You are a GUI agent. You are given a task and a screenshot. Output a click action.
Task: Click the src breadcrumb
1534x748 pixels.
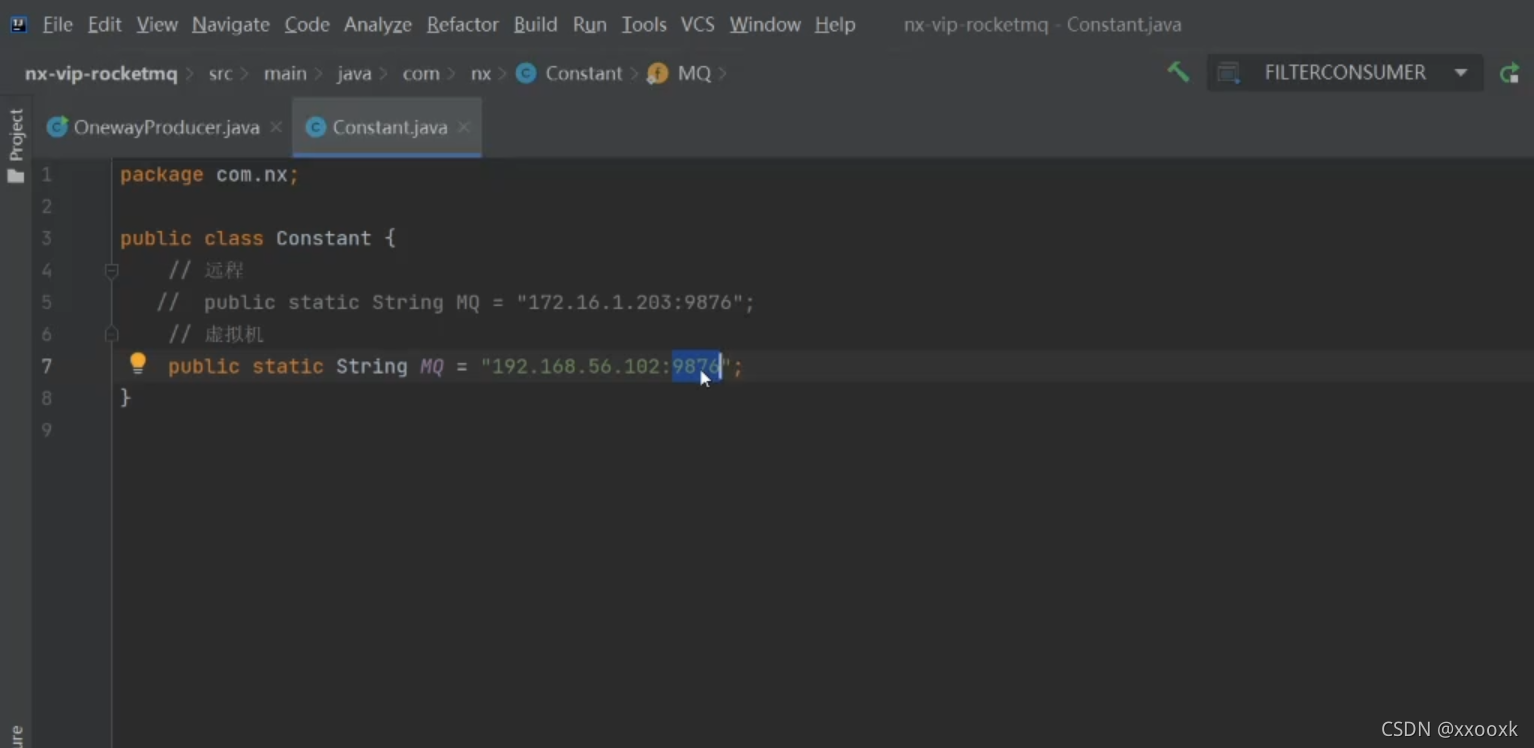click(x=220, y=73)
